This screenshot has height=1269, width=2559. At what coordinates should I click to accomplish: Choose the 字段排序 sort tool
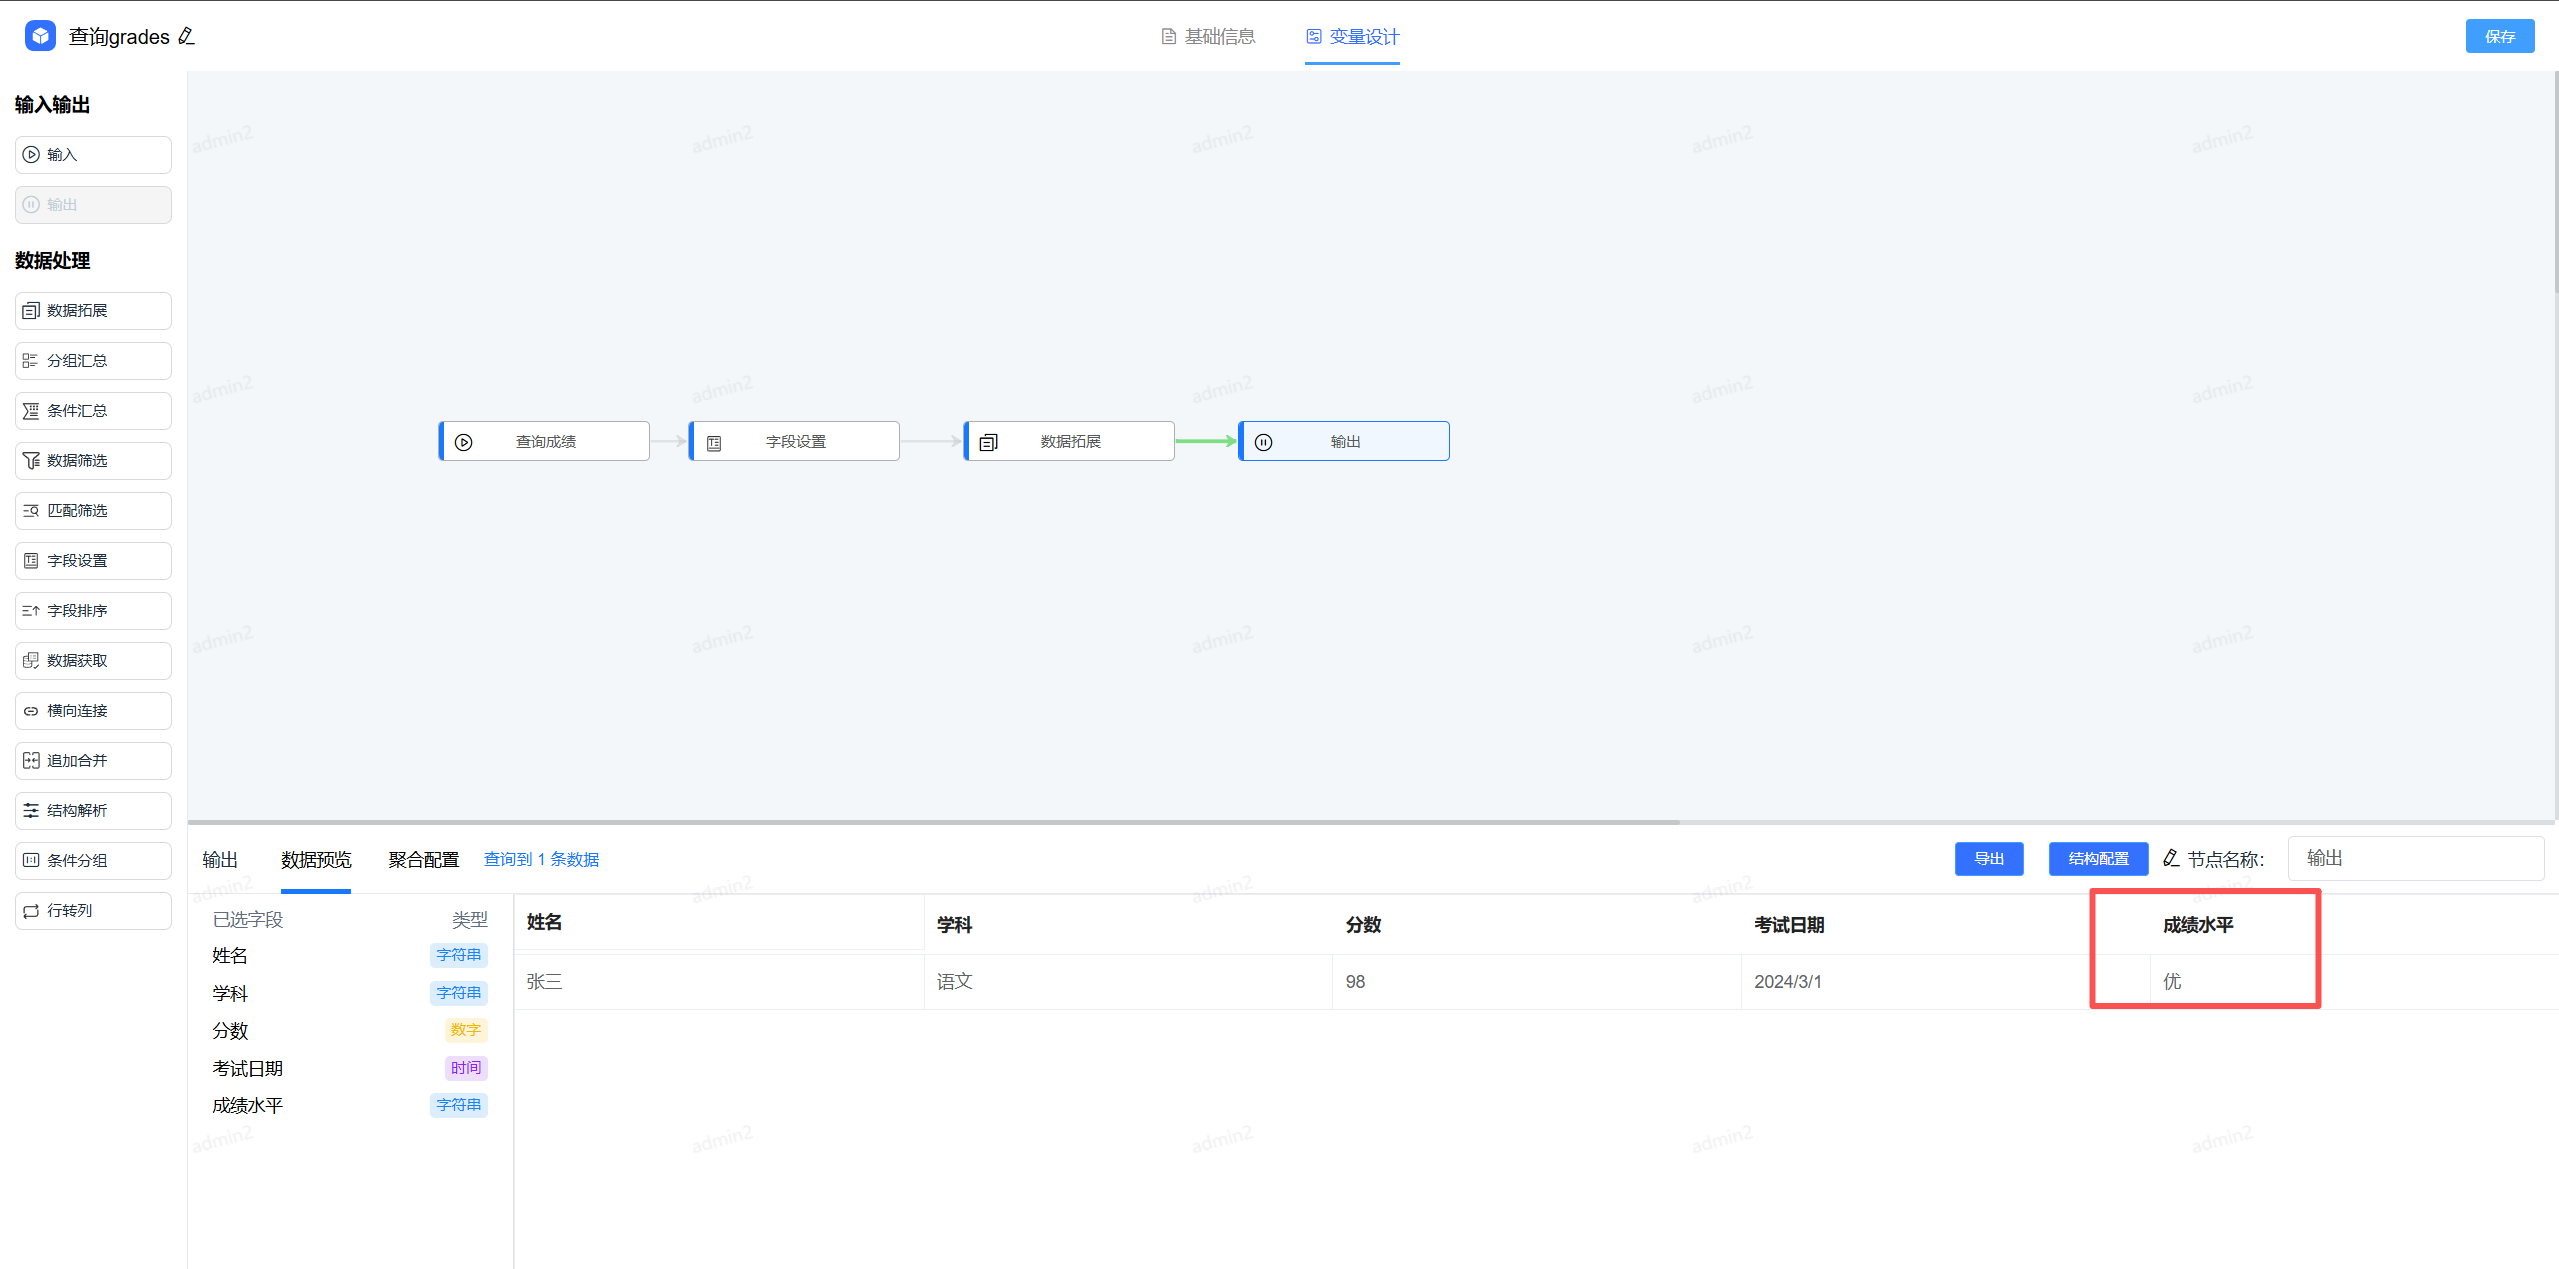(93, 611)
